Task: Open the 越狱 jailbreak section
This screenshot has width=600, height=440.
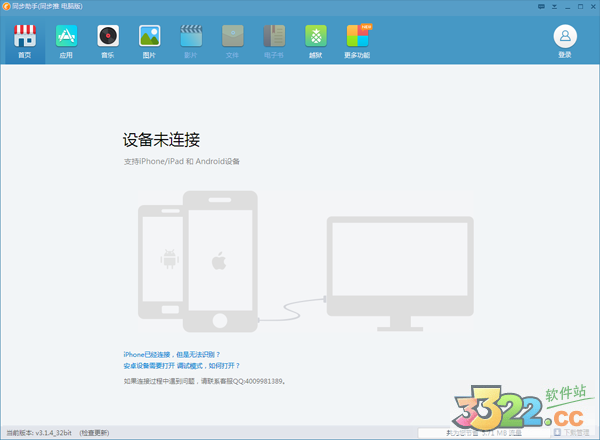Action: 316,42
